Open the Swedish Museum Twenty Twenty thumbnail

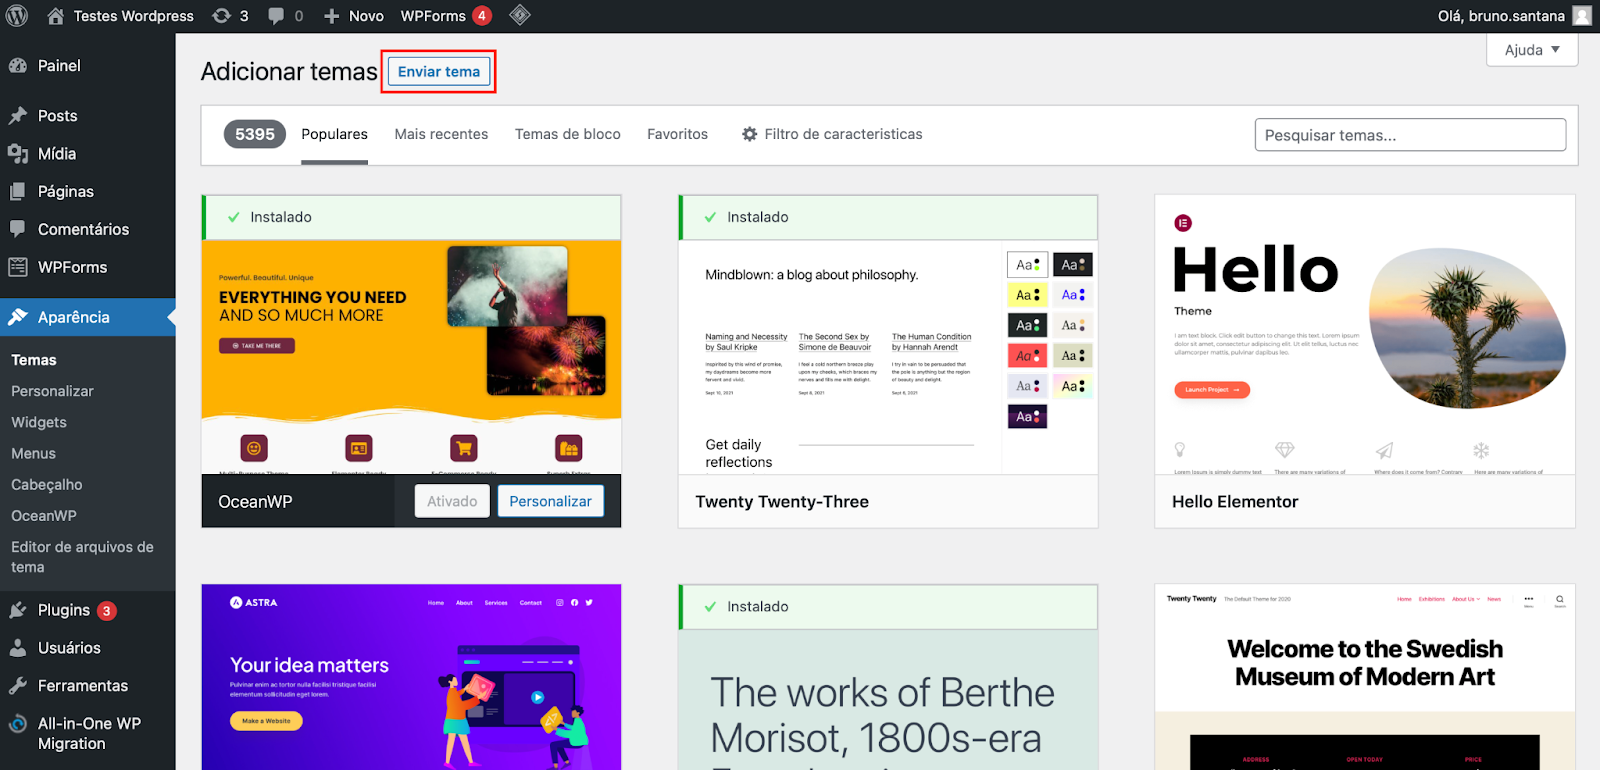(1365, 677)
